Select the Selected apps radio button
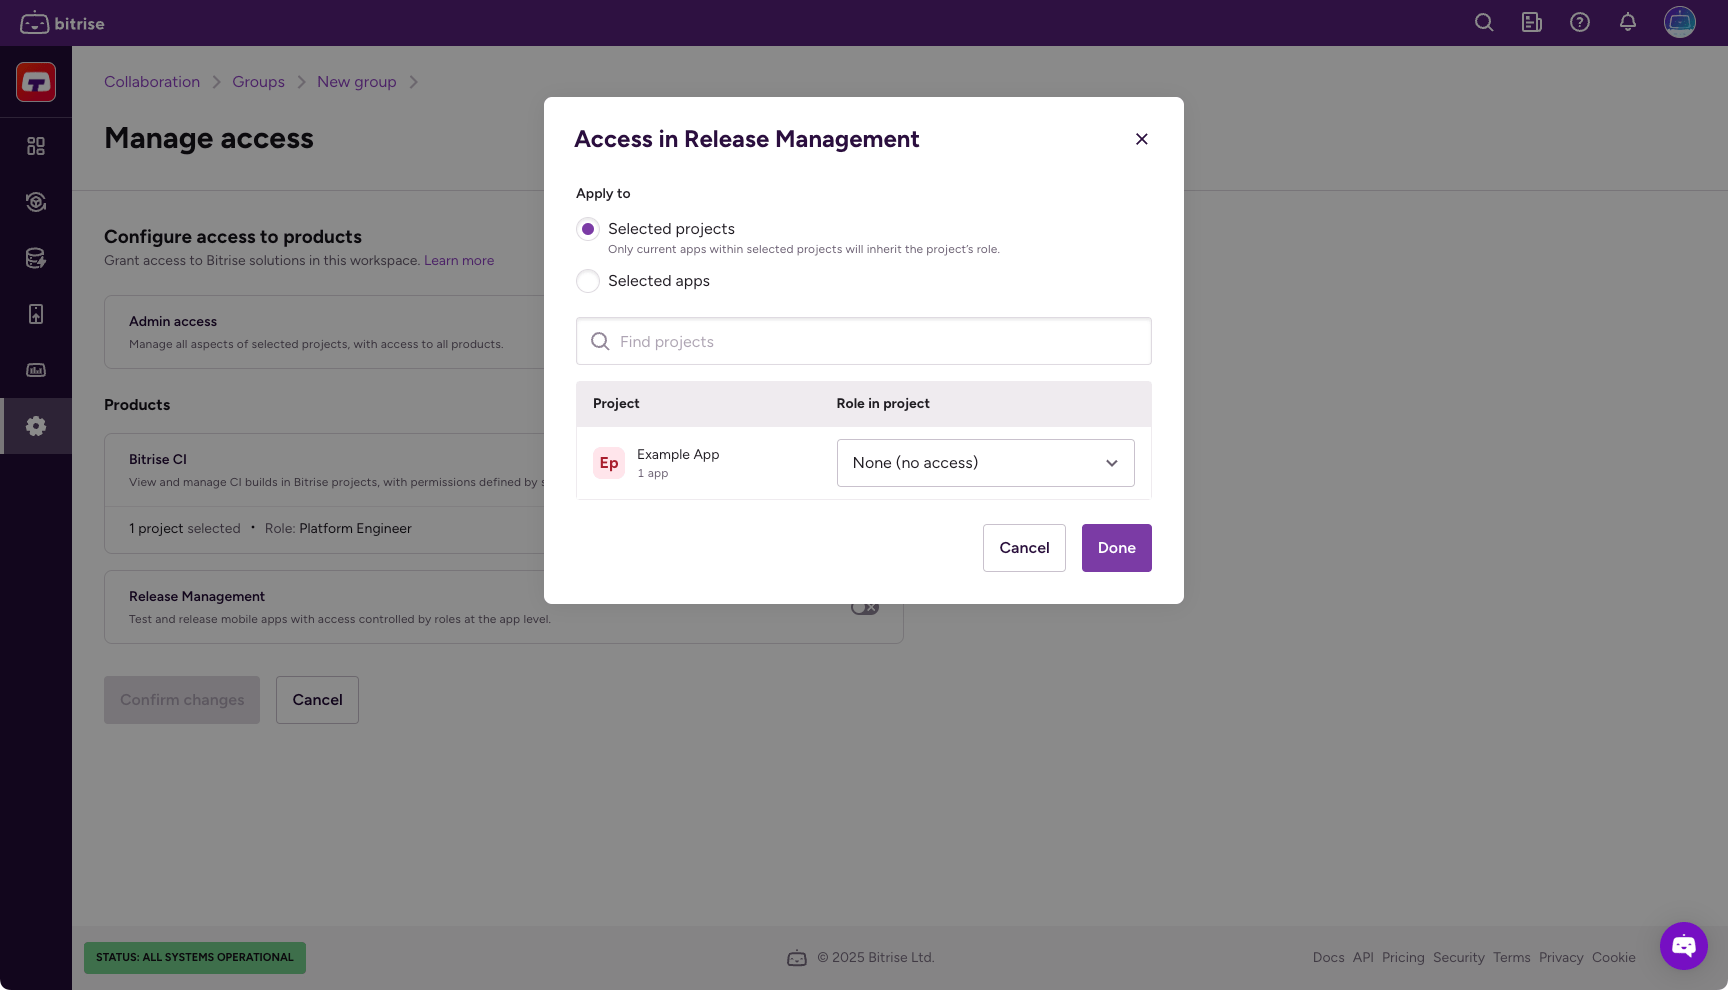This screenshot has height=990, width=1728. pos(588,281)
